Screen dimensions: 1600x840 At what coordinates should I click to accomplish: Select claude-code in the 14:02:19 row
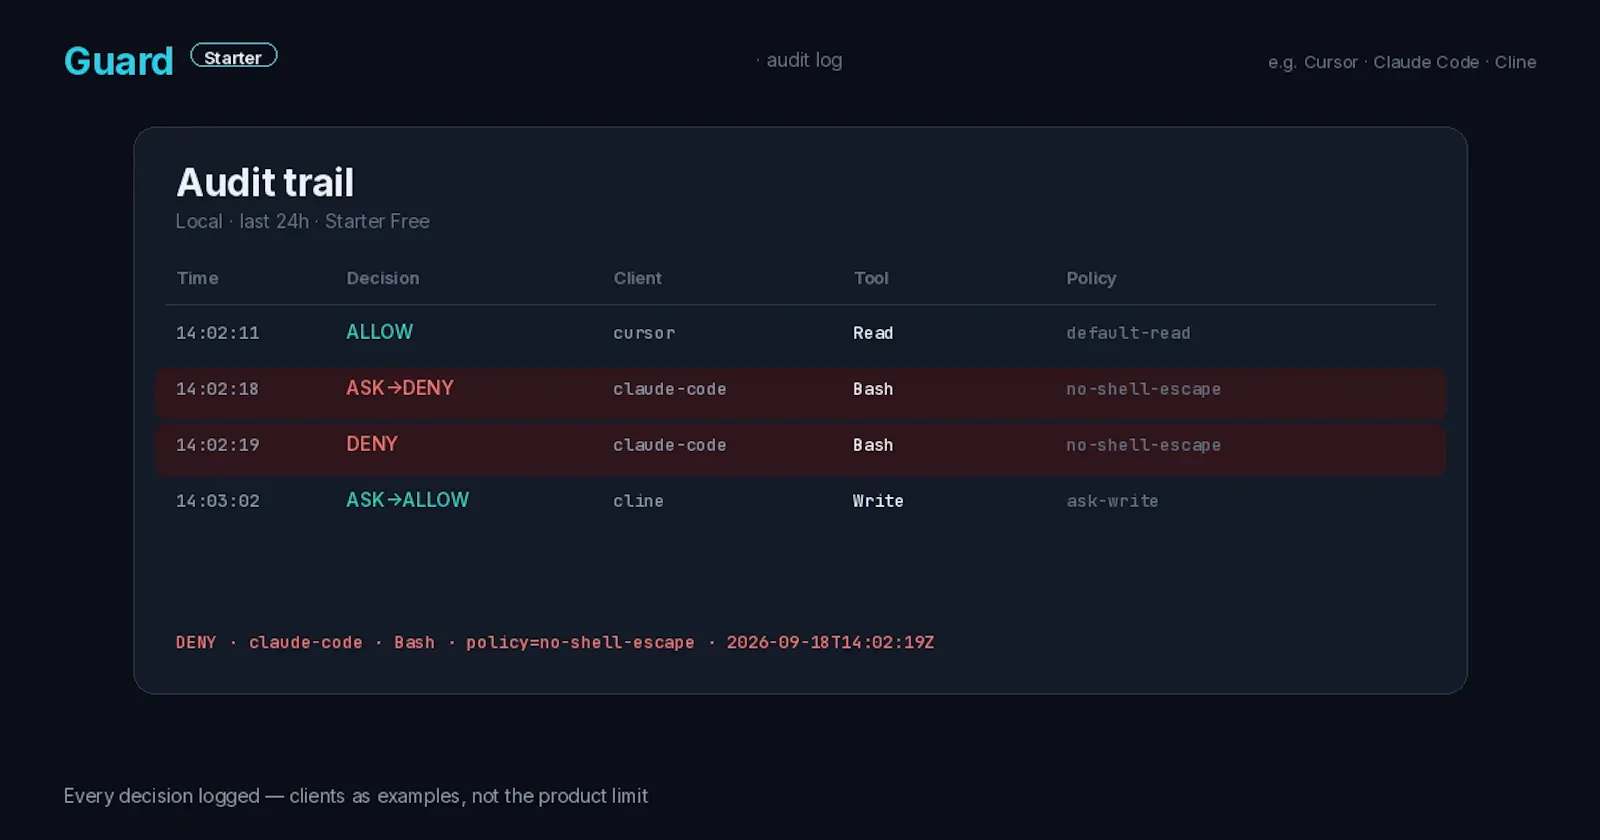pyautogui.click(x=670, y=445)
